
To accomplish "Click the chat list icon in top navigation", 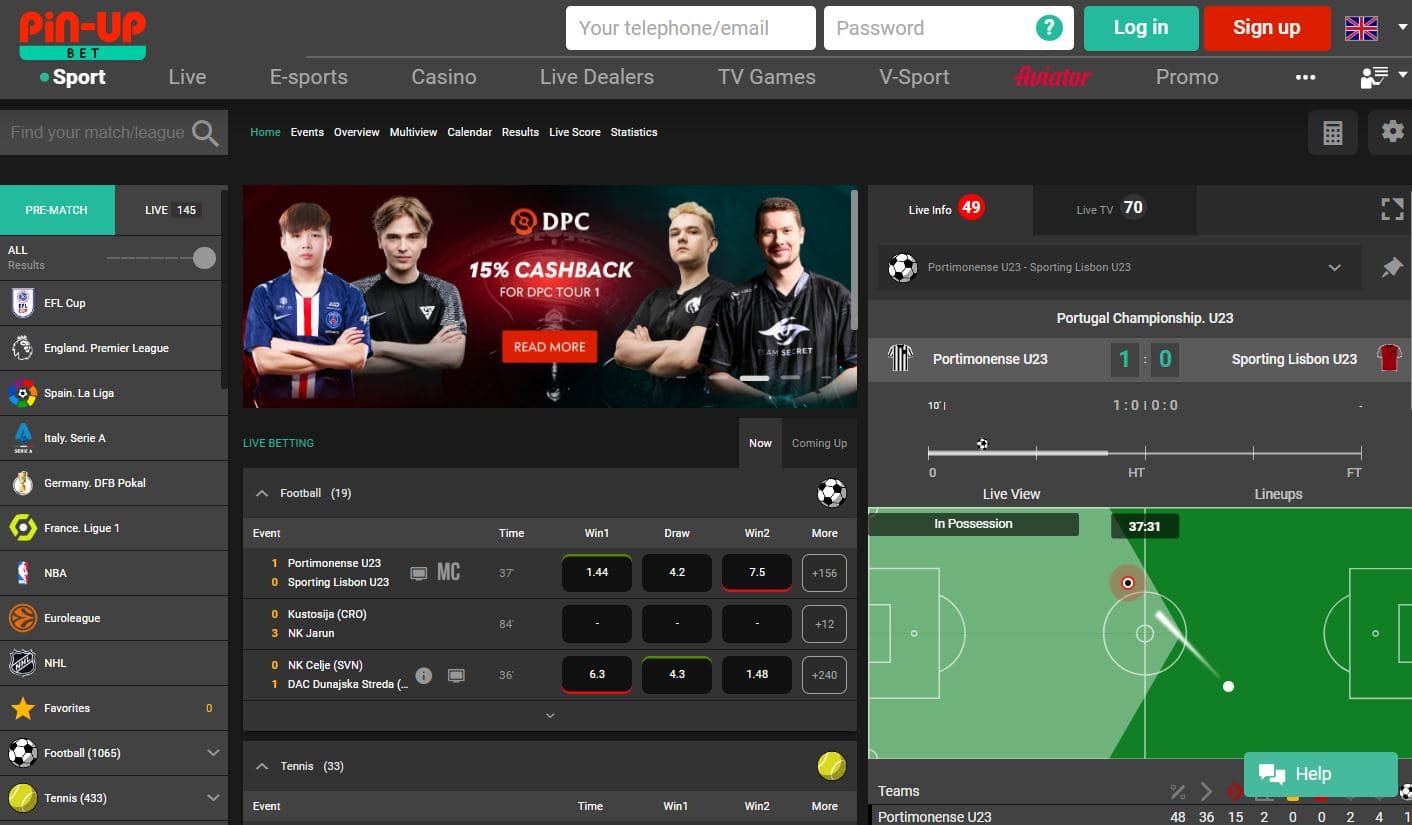I will click(1375, 77).
